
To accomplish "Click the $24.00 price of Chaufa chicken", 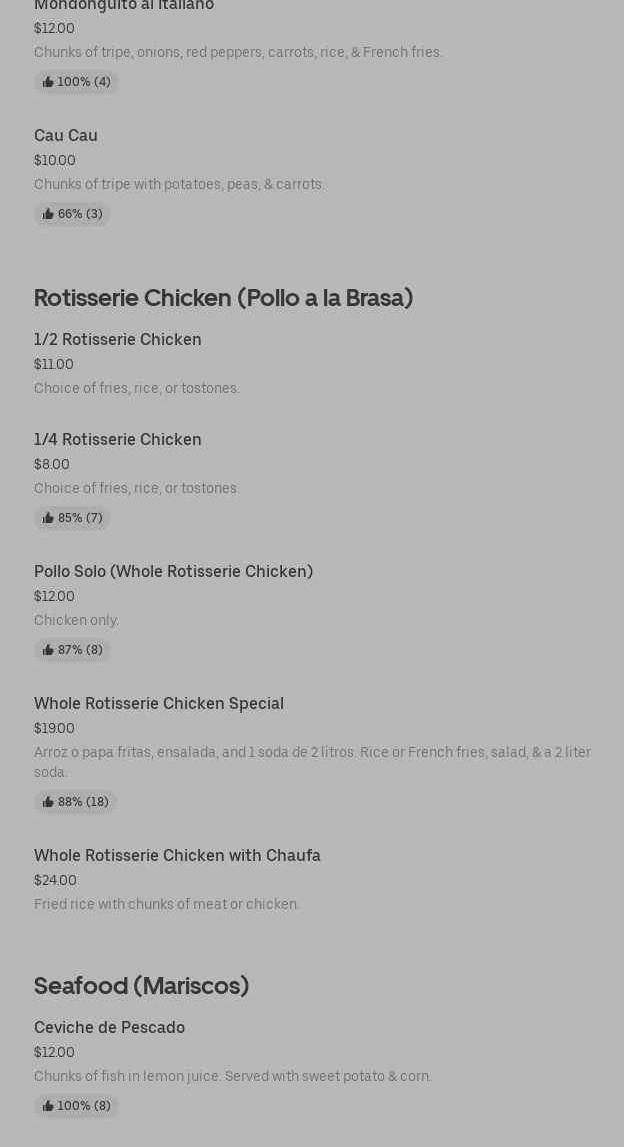I will (x=55, y=880).
